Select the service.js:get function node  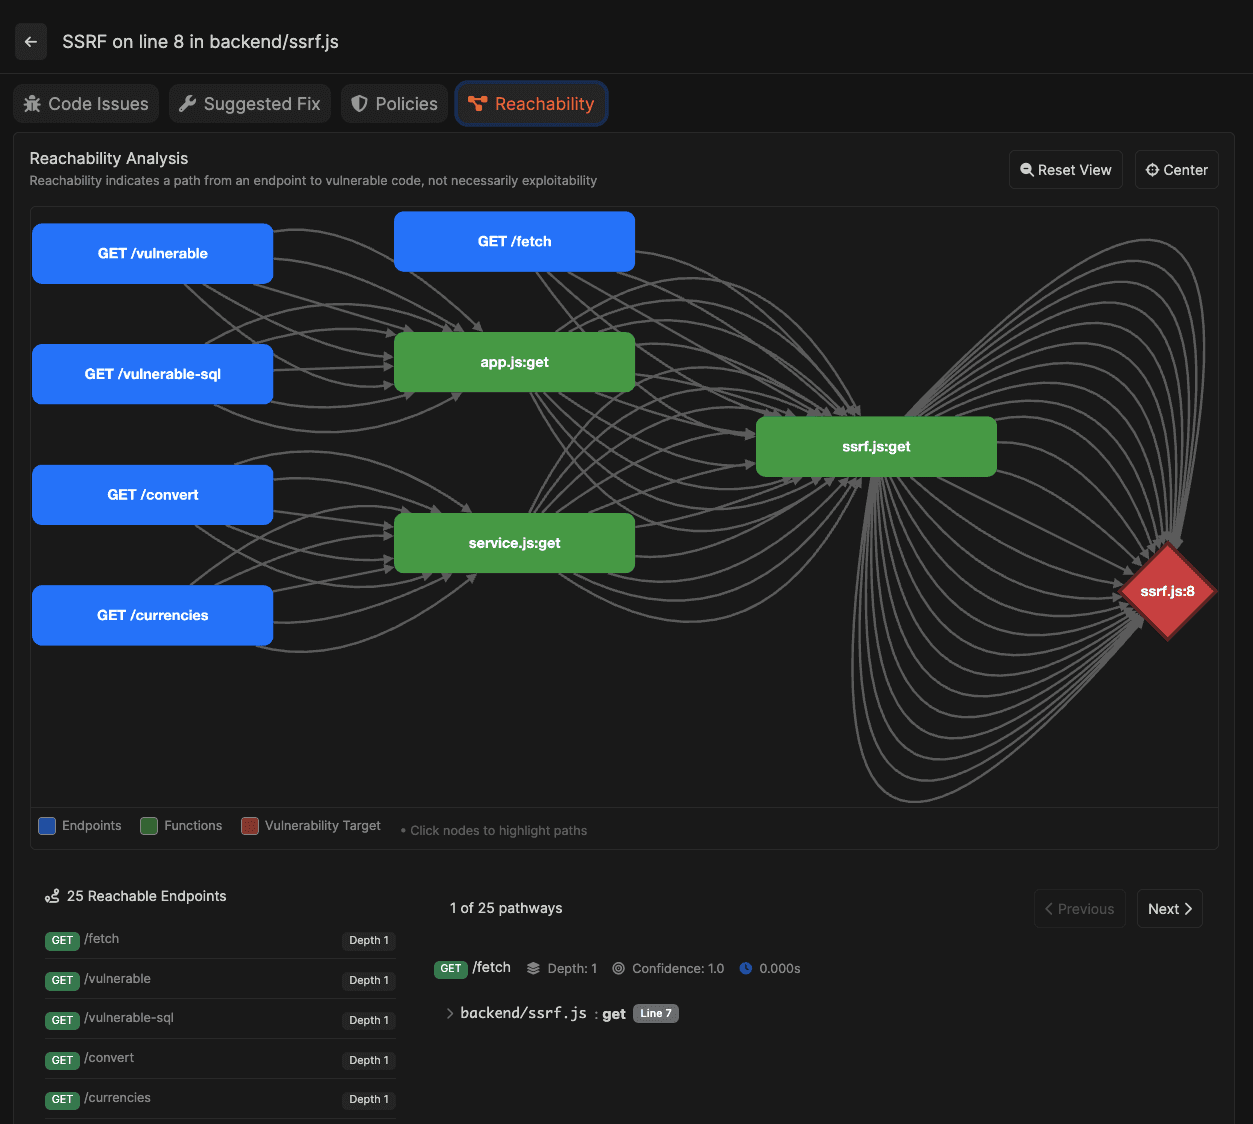point(514,543)
